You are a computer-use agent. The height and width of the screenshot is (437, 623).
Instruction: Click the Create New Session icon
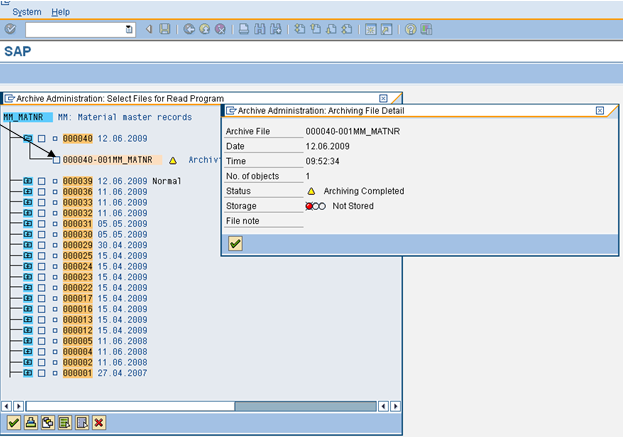click(371, 29)
